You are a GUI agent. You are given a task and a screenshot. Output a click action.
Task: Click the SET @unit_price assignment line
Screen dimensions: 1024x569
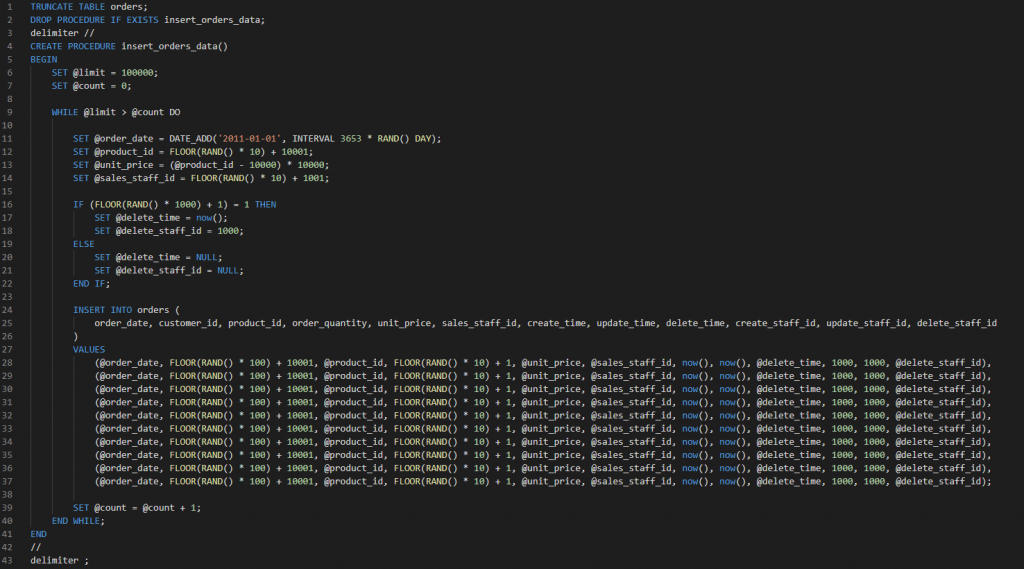tap(187, 163)
